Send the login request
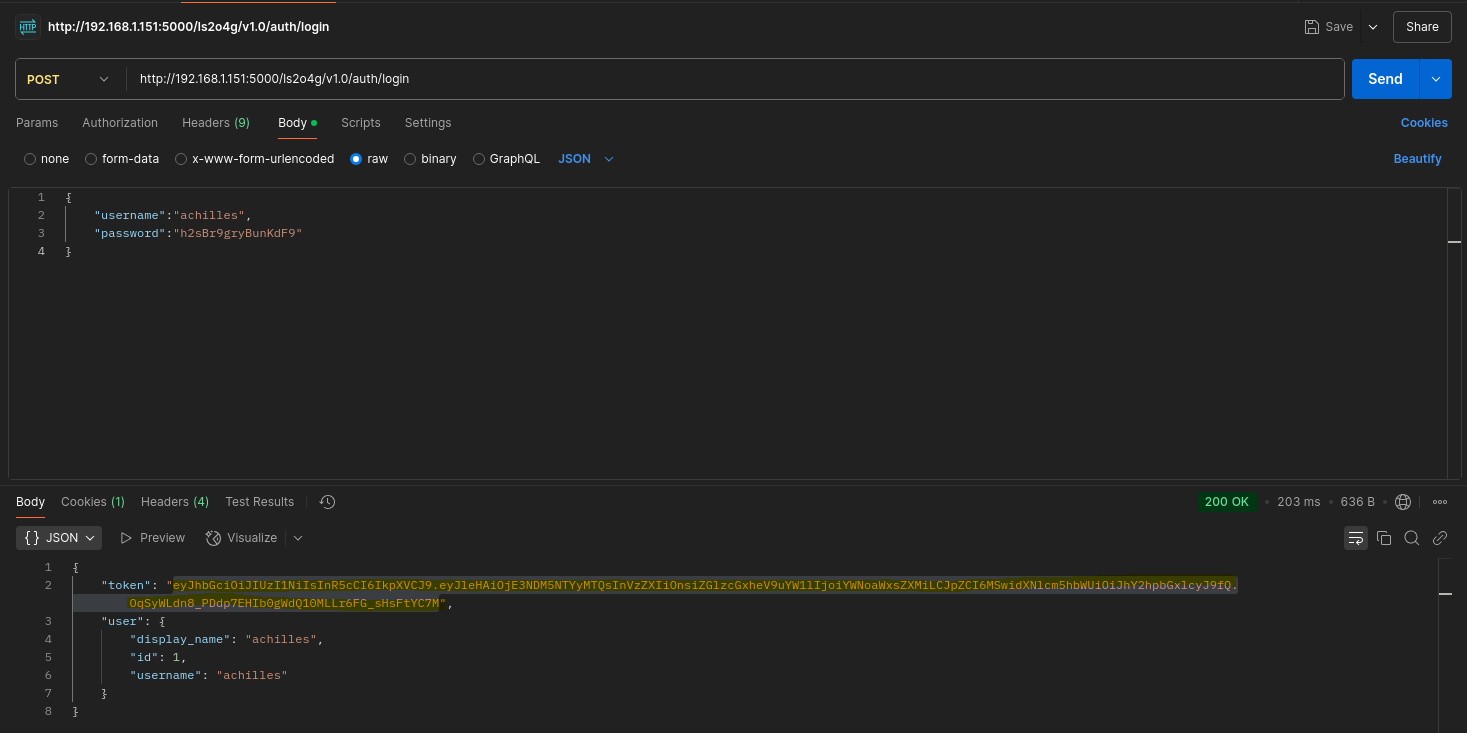The height and width of the screenshot is (733, 1467). tap(1385, 79)
